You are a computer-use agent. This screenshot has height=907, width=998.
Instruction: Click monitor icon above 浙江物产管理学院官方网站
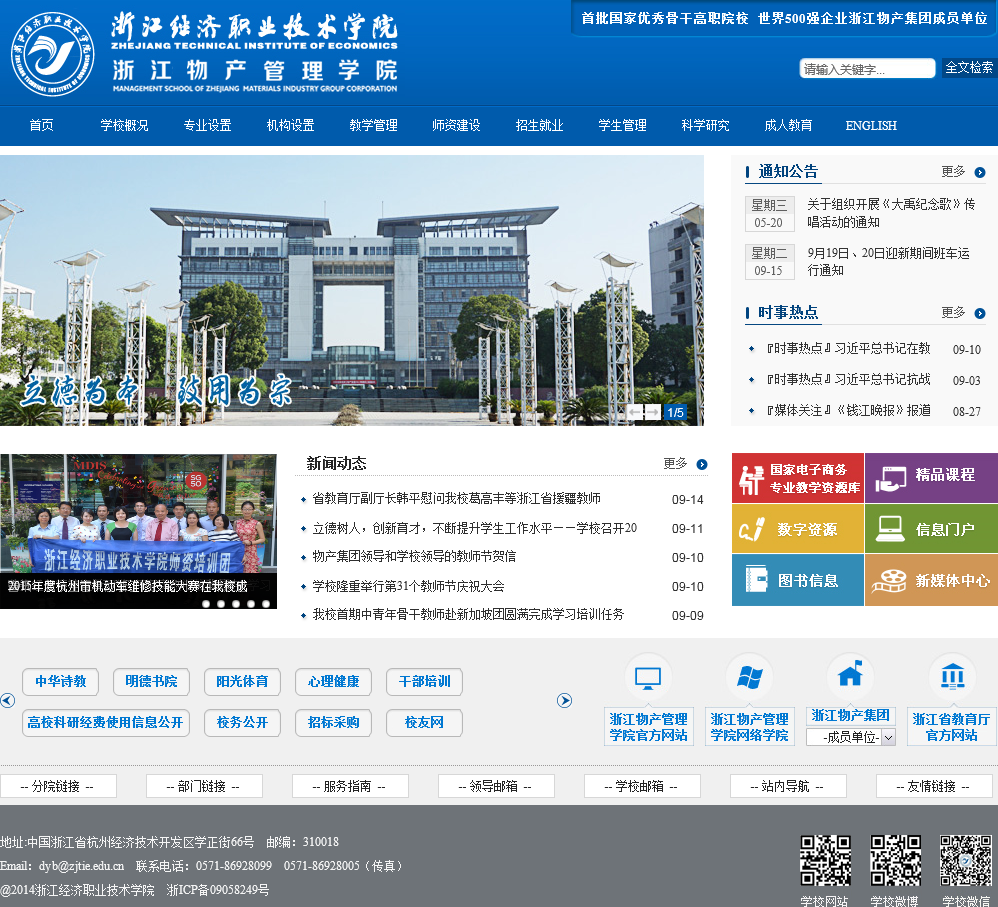pyautogui.click(x=648, y=677)
